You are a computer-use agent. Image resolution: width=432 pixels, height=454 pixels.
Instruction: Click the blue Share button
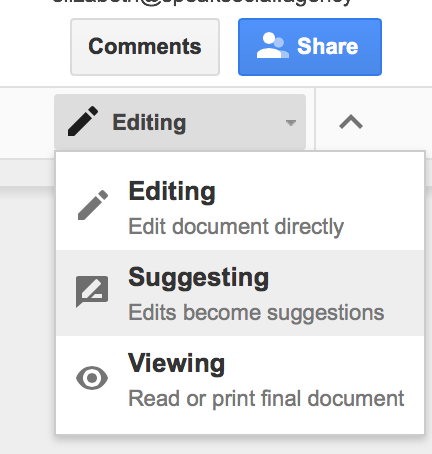(310, 47)
